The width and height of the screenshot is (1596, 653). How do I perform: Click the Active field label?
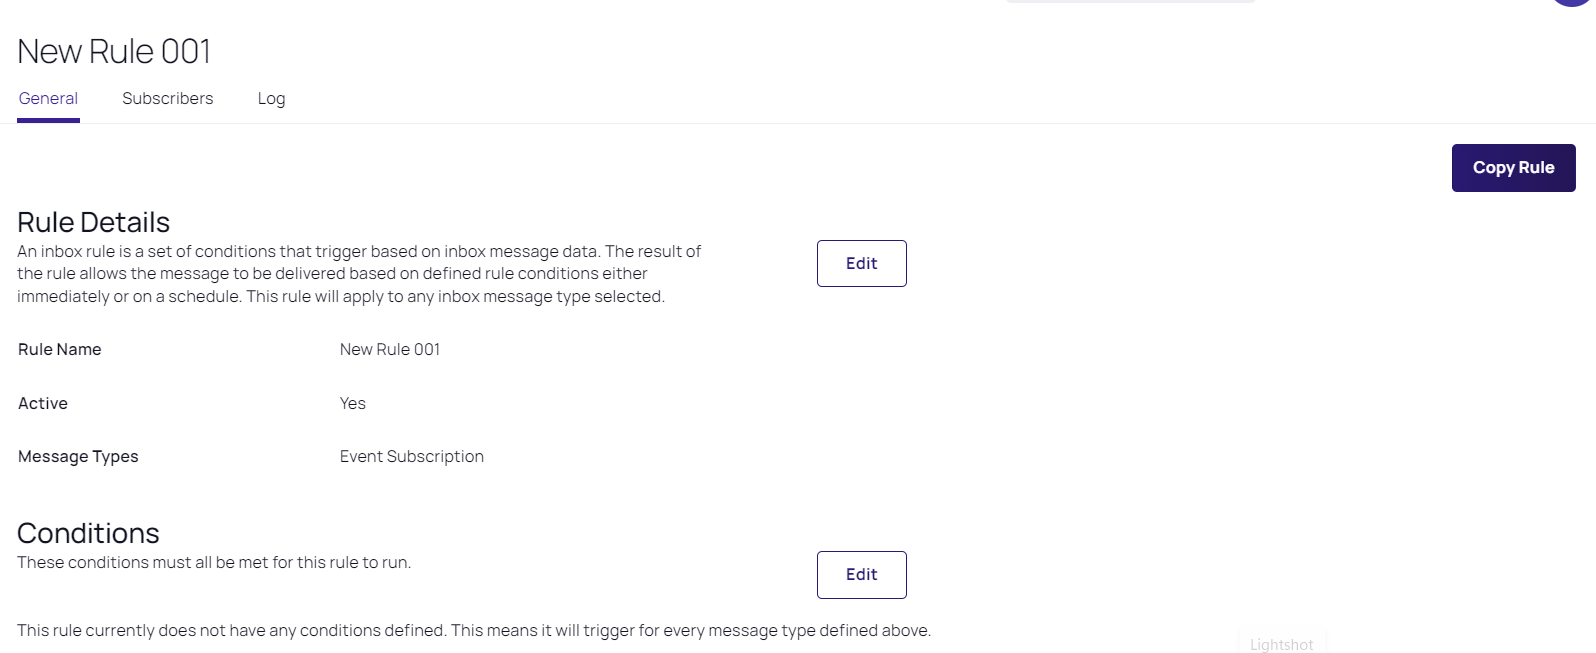(43, 404)
